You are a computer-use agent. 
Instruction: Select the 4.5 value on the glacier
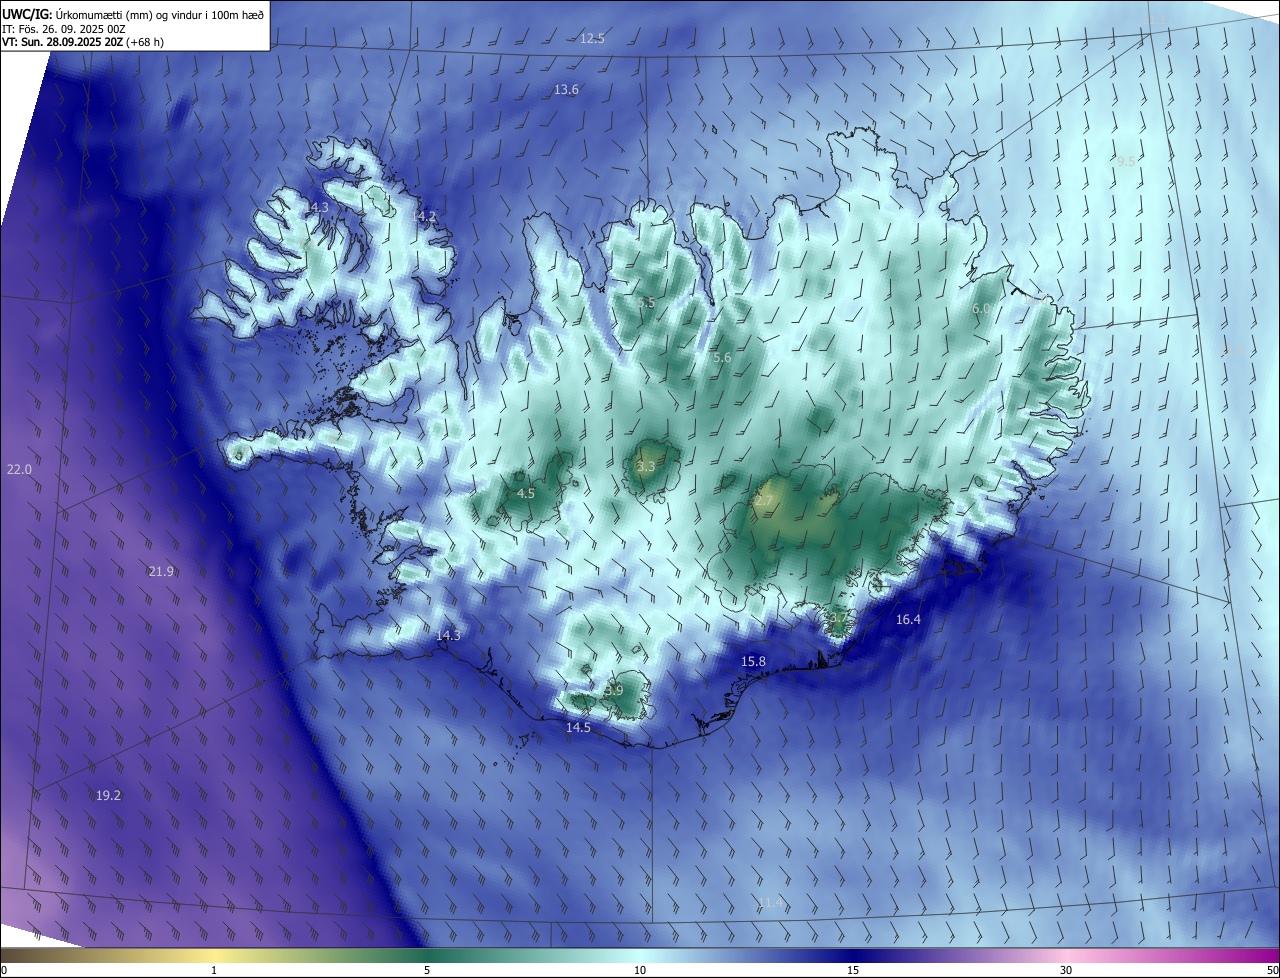(x=526, y=494)
